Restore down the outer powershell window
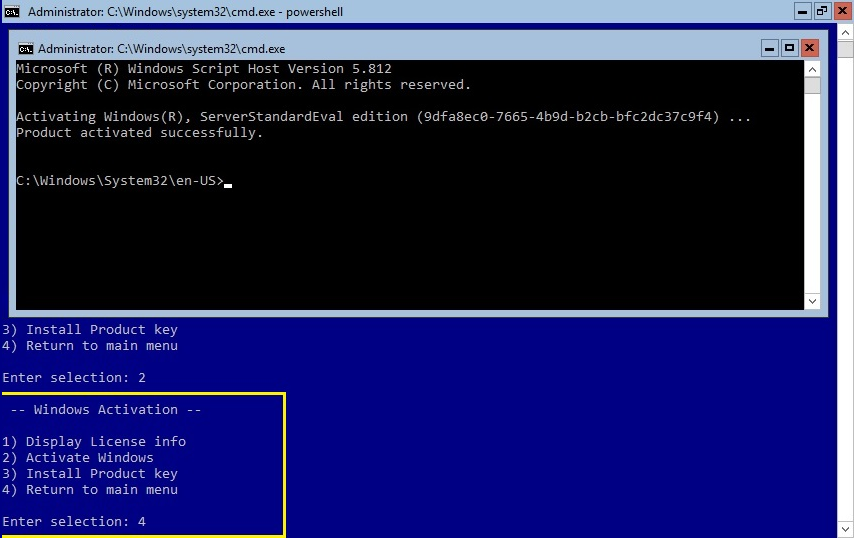The width and height of the screenshot is (854, 538). [822, 10]
